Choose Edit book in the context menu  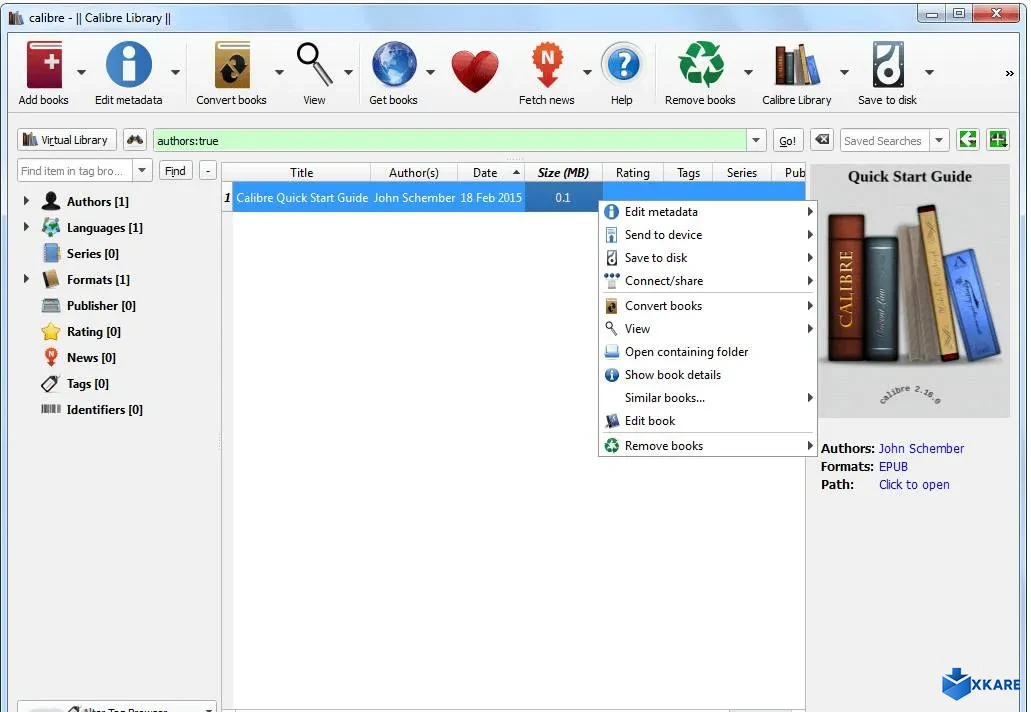click(707, 421)
